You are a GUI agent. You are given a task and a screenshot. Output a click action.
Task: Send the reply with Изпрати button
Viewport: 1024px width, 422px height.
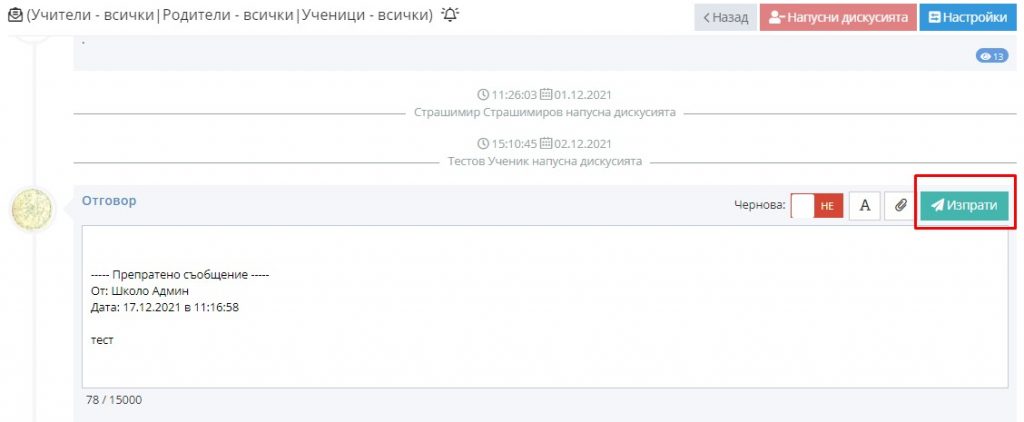point(965,206)
